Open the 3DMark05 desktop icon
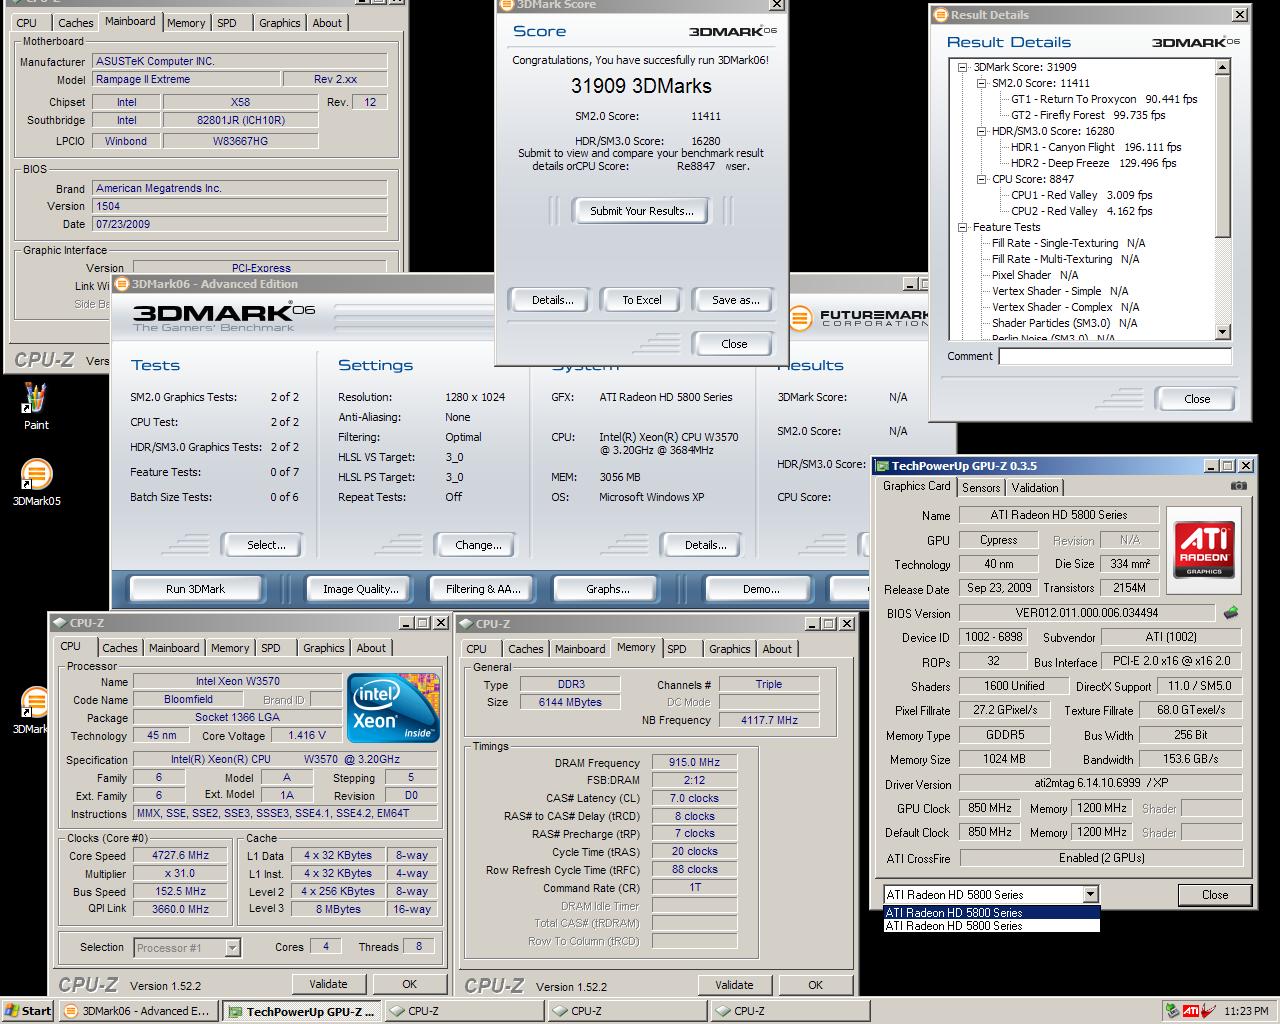 [x=36, y=481]
